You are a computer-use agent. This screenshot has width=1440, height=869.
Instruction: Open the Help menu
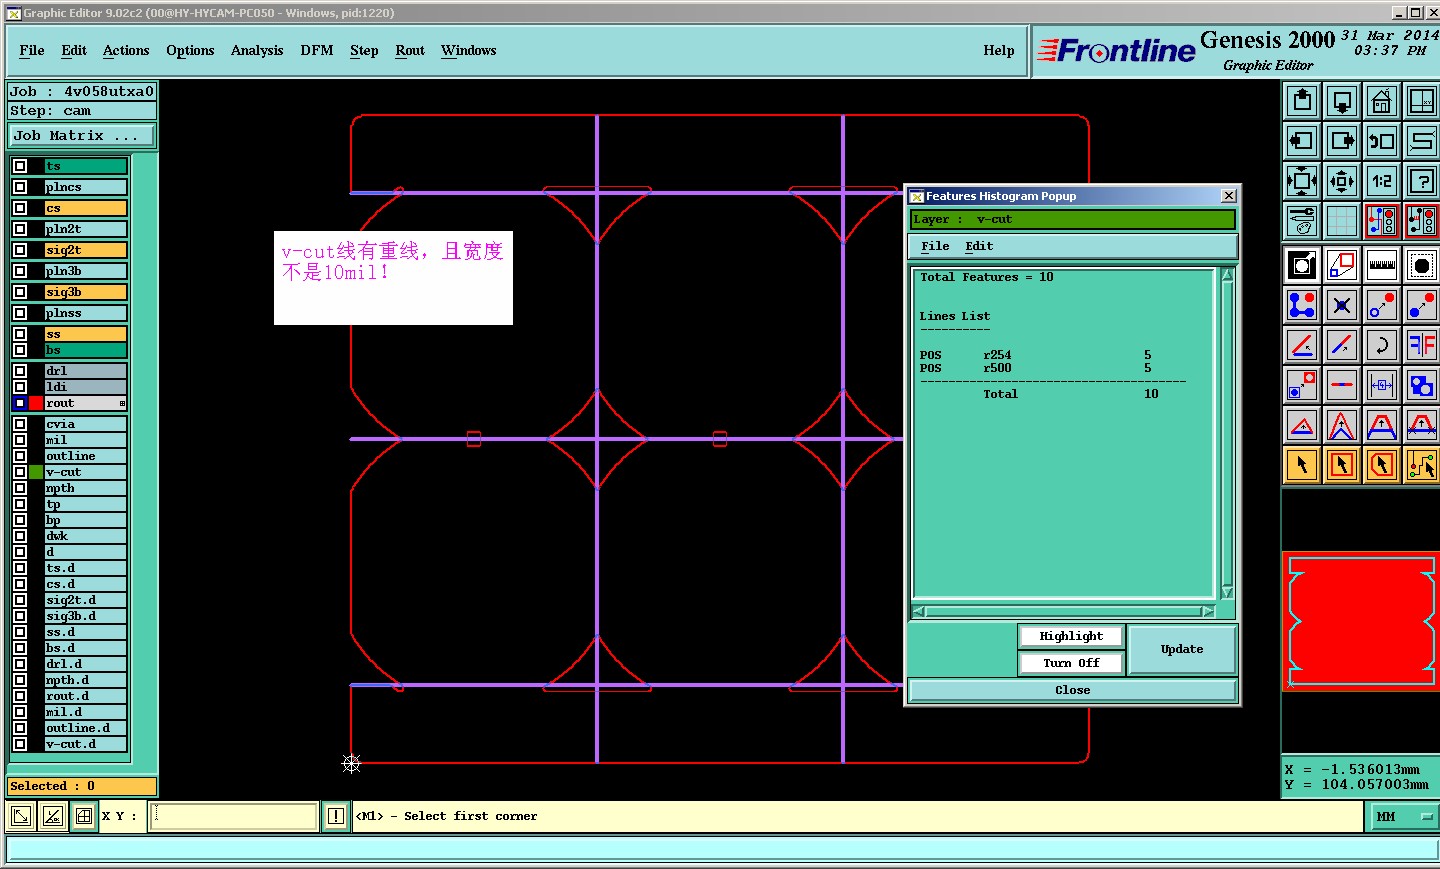[x=999, y=51]
